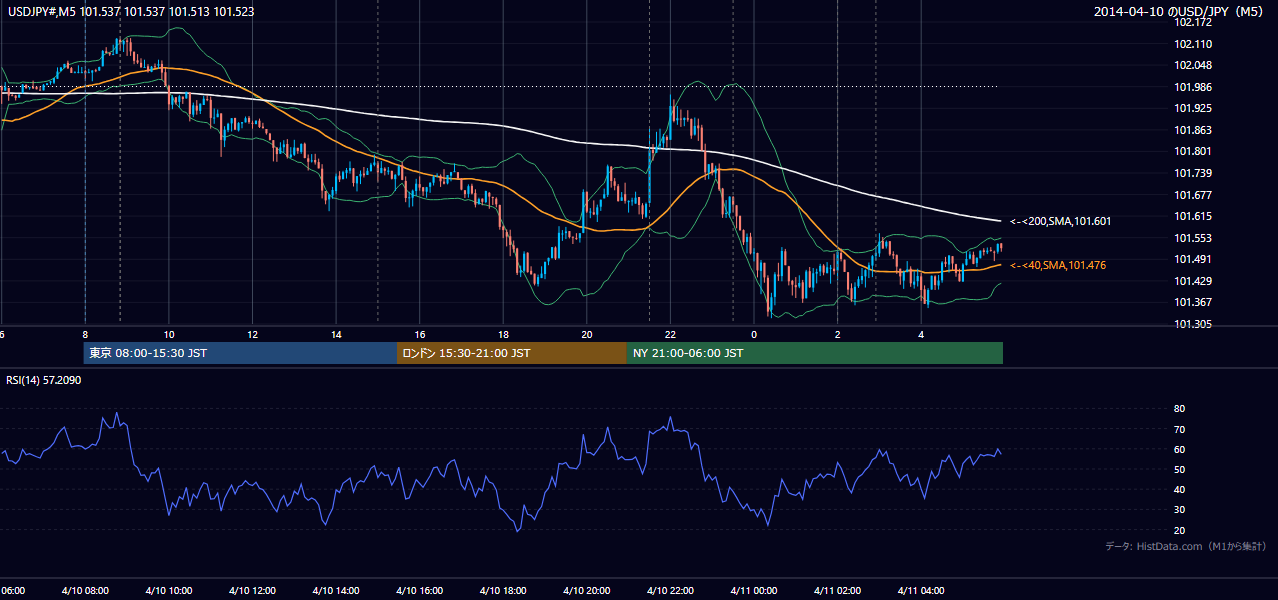This screenshot has width=1278, height=600.
Task: Click the 4/10 14:00 time label
Action: point(336,590)
